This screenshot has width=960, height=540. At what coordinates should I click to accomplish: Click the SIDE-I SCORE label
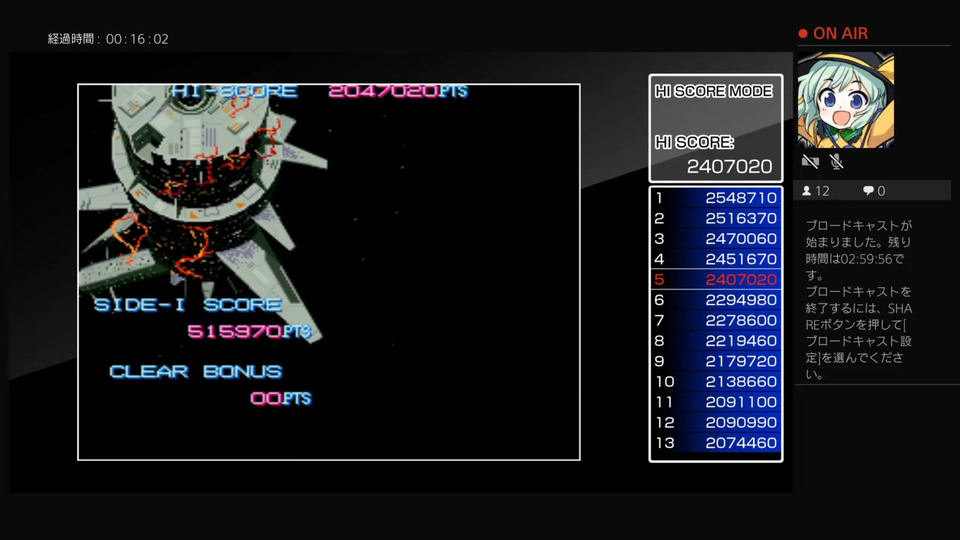188,305
